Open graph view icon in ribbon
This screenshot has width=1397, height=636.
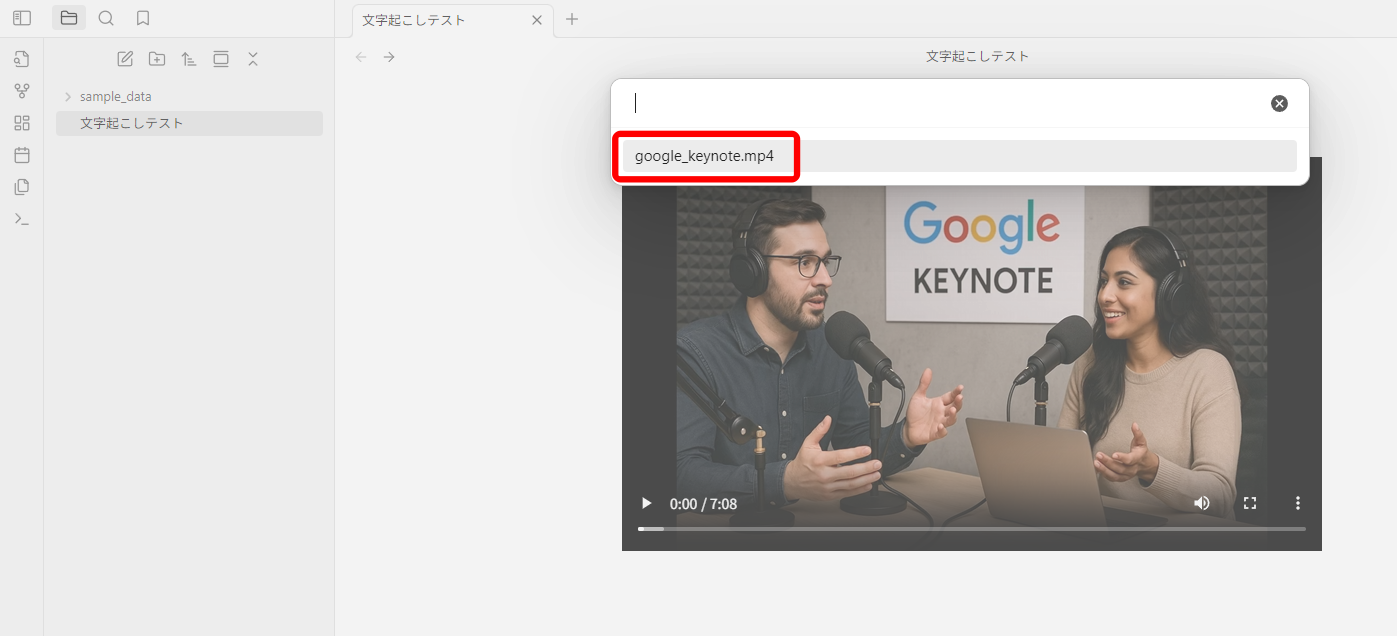(22, 91)
